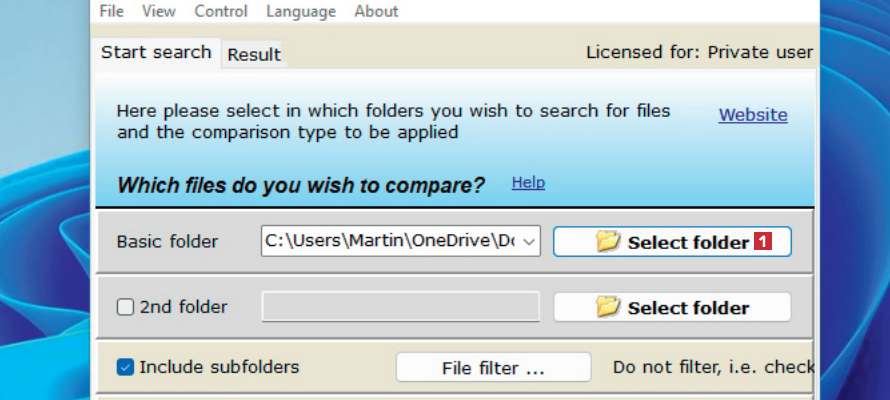This screenshot has width=890, height=400.
Task: Open the Website link
Action: pyautogui.click(x=753, y=115)
